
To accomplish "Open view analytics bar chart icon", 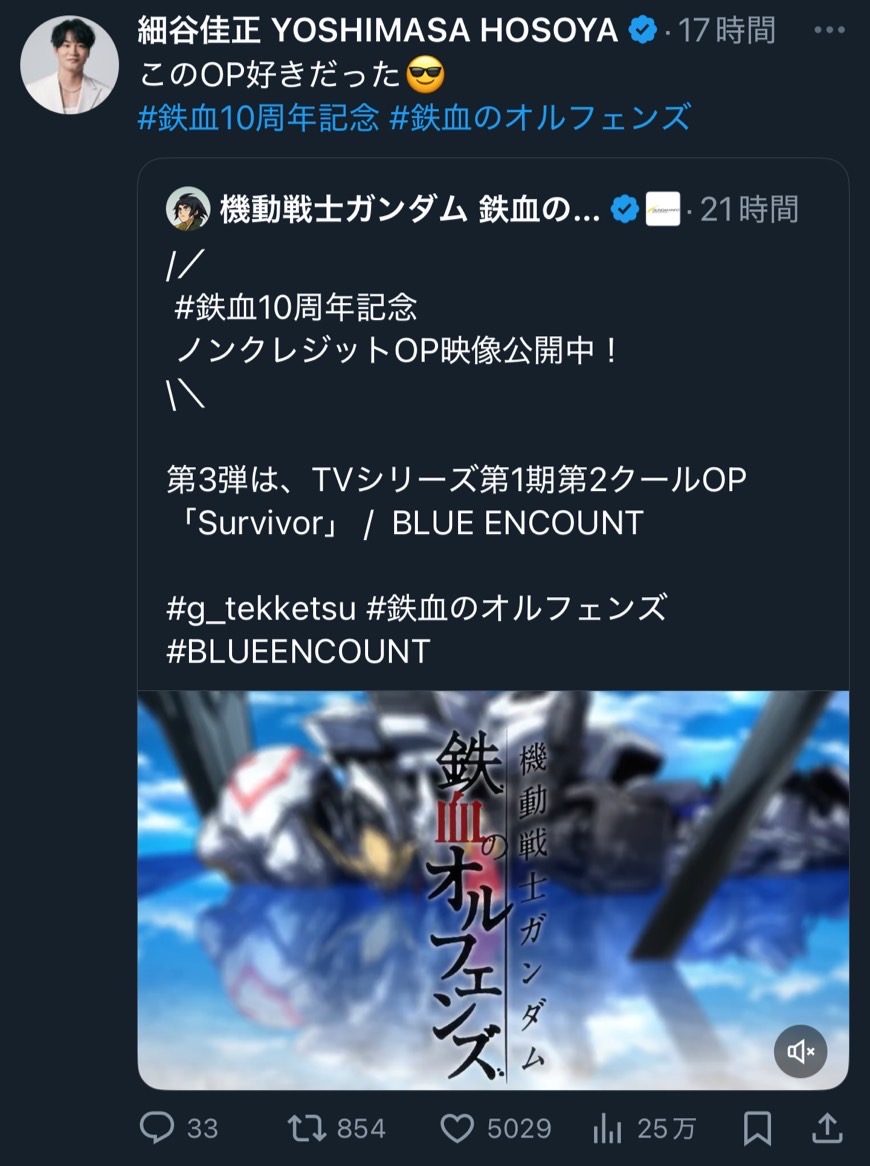I will click(x=607, y=1128).
